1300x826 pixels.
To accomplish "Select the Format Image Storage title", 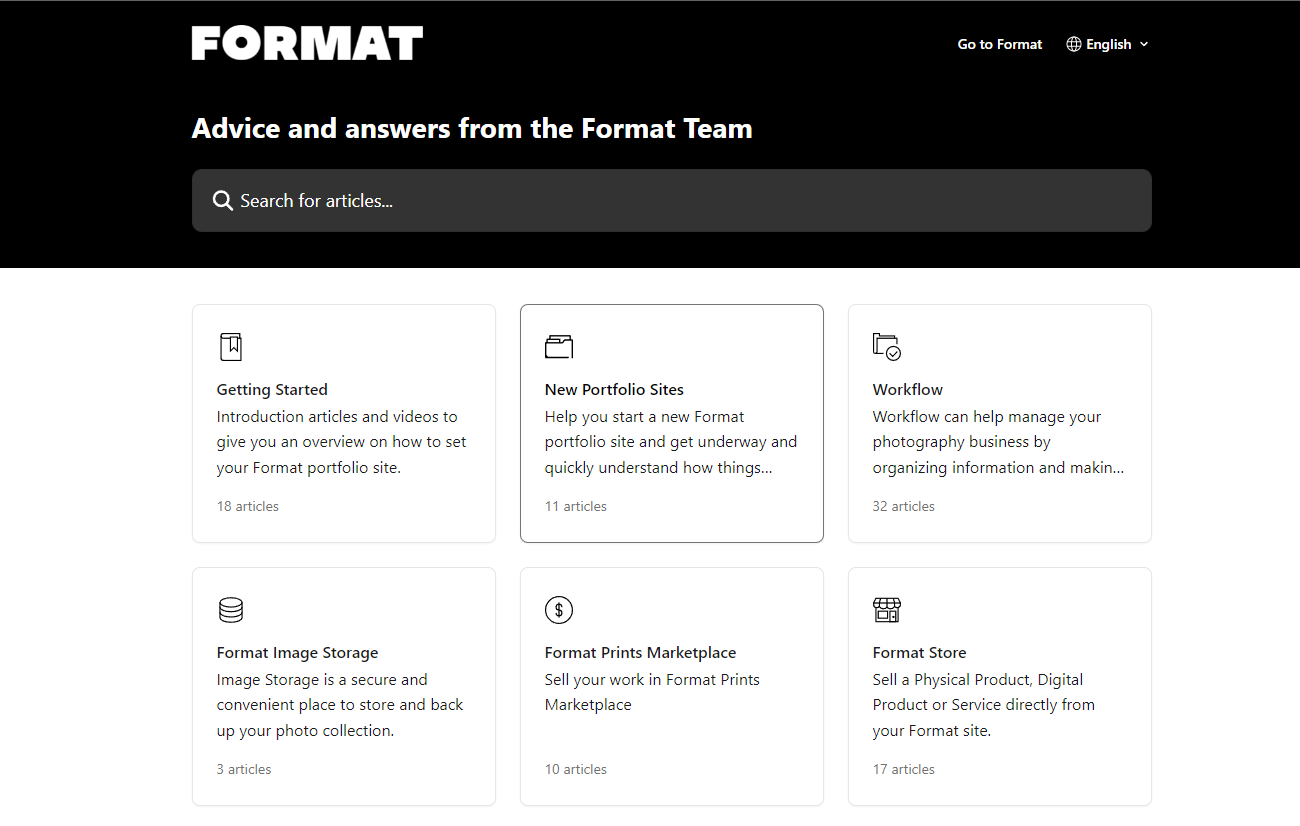I will [x=297, y=653].
